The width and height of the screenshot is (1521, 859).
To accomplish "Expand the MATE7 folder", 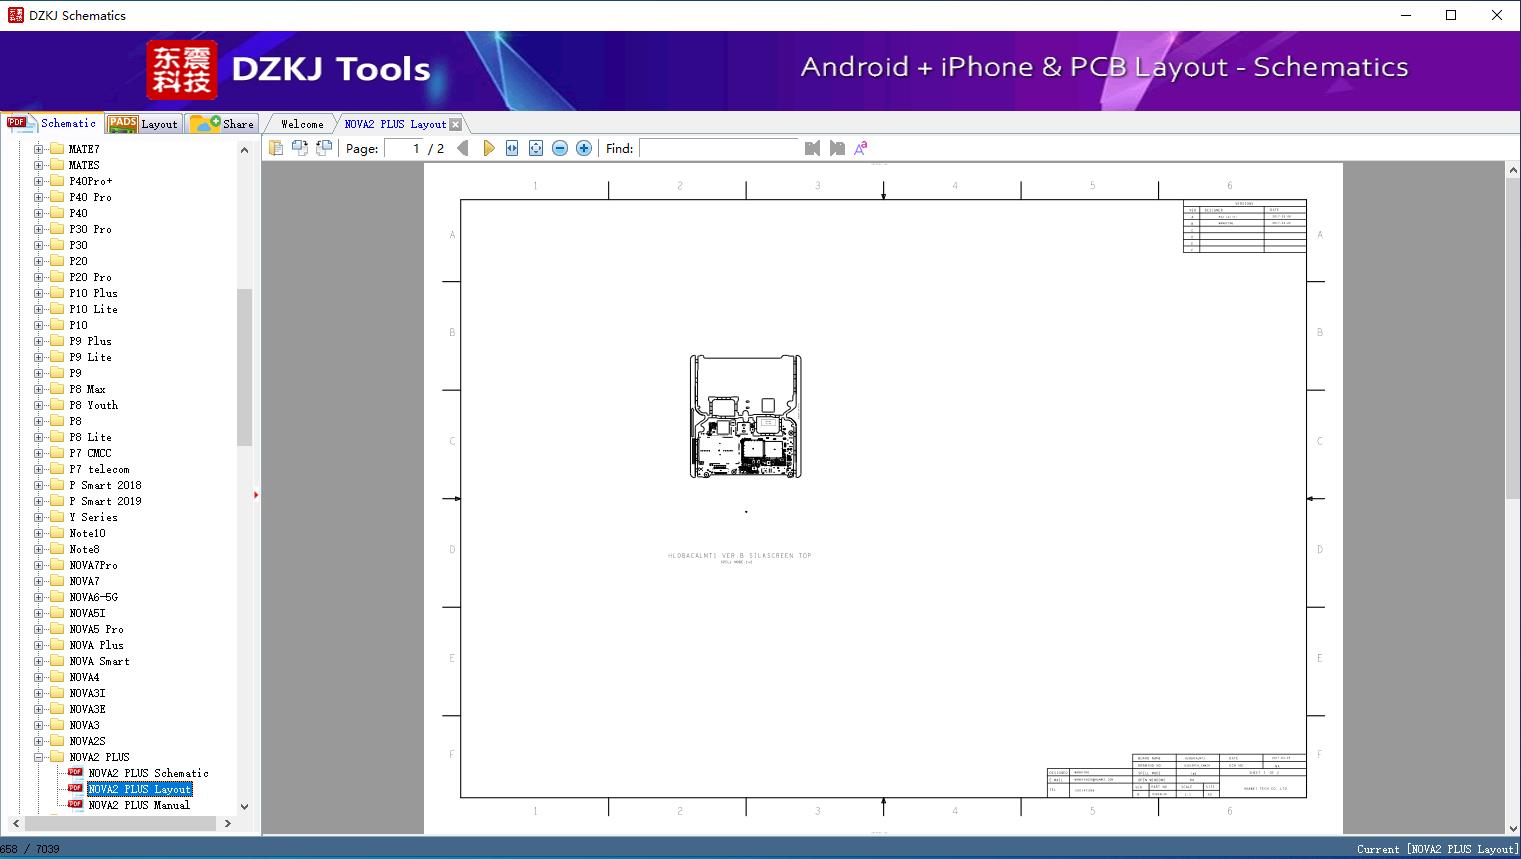I will [38, 149].
